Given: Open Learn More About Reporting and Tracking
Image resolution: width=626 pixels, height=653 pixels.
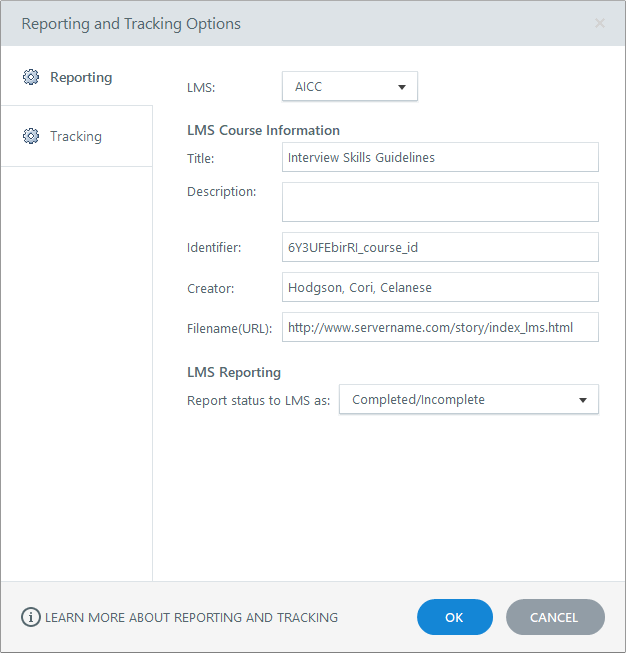Looking at the screenshot, I should click(191, 617).
